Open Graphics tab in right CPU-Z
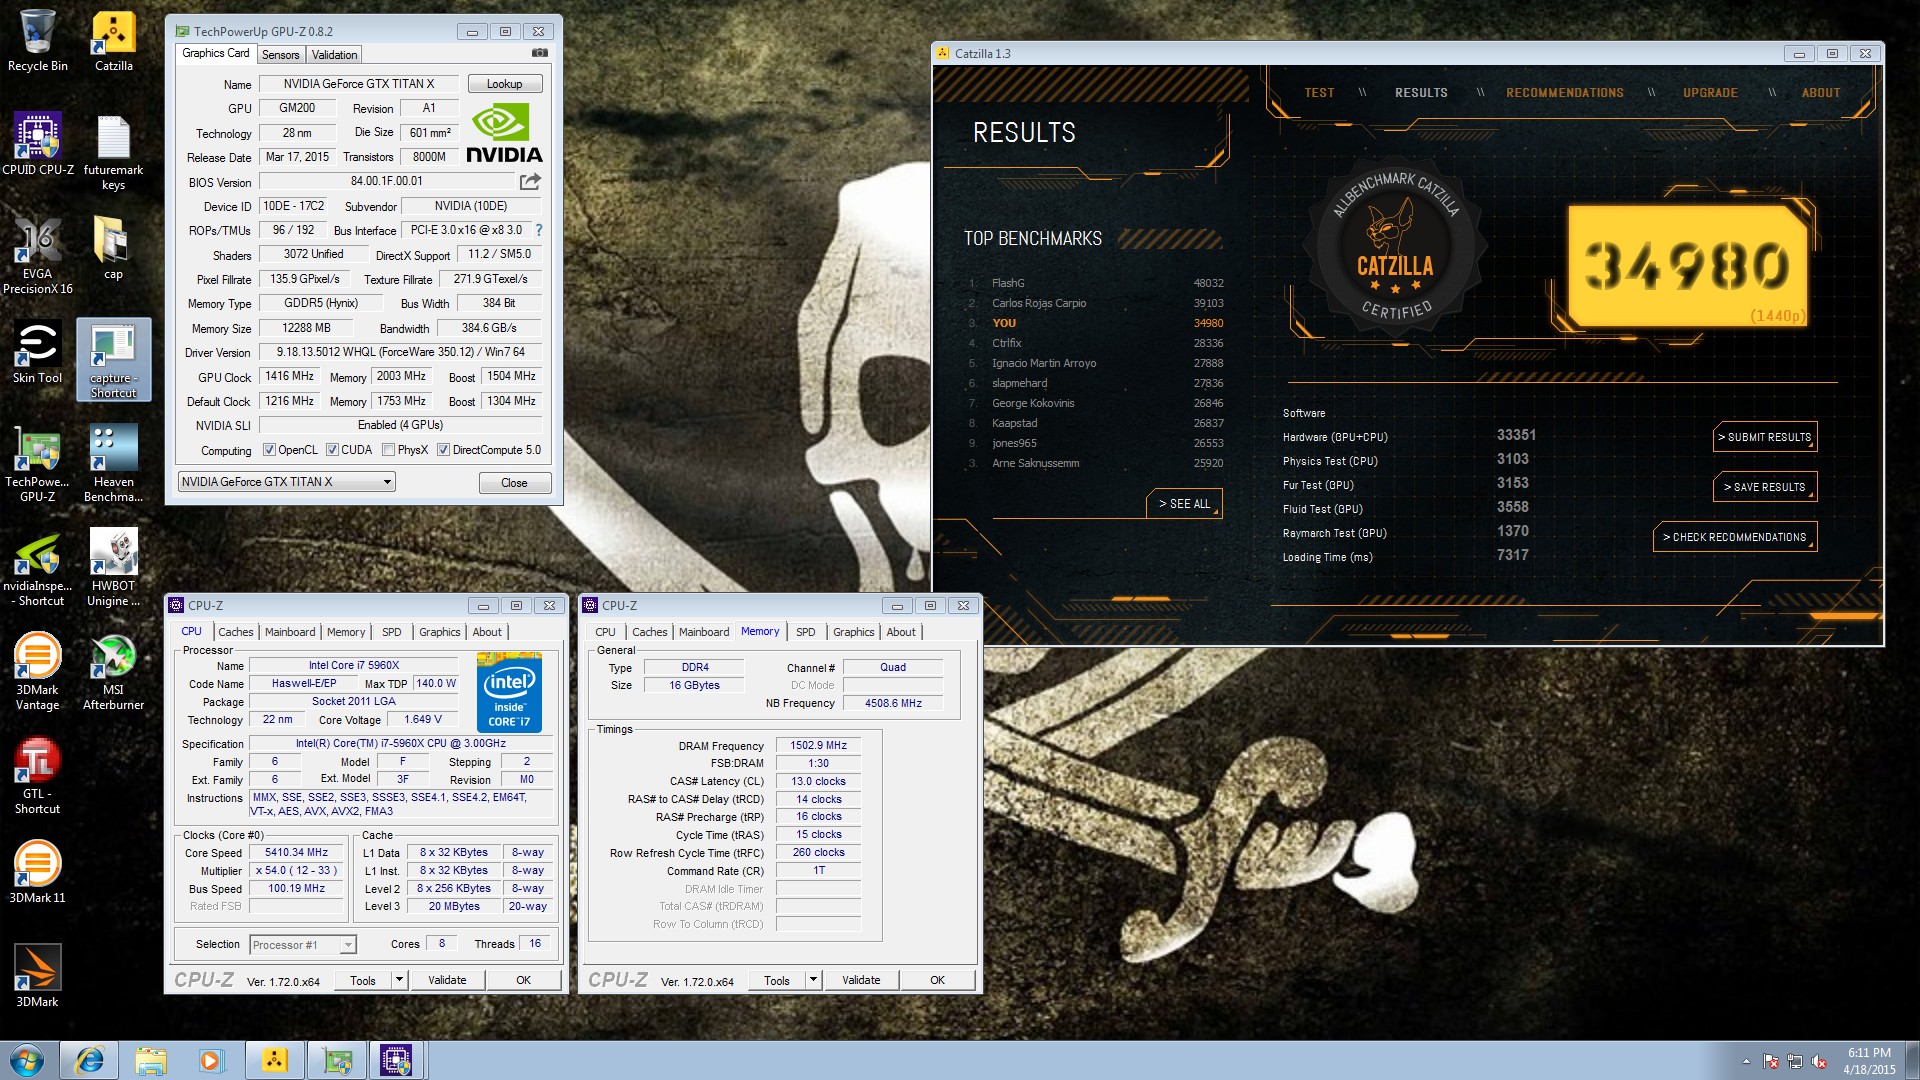 853,632
